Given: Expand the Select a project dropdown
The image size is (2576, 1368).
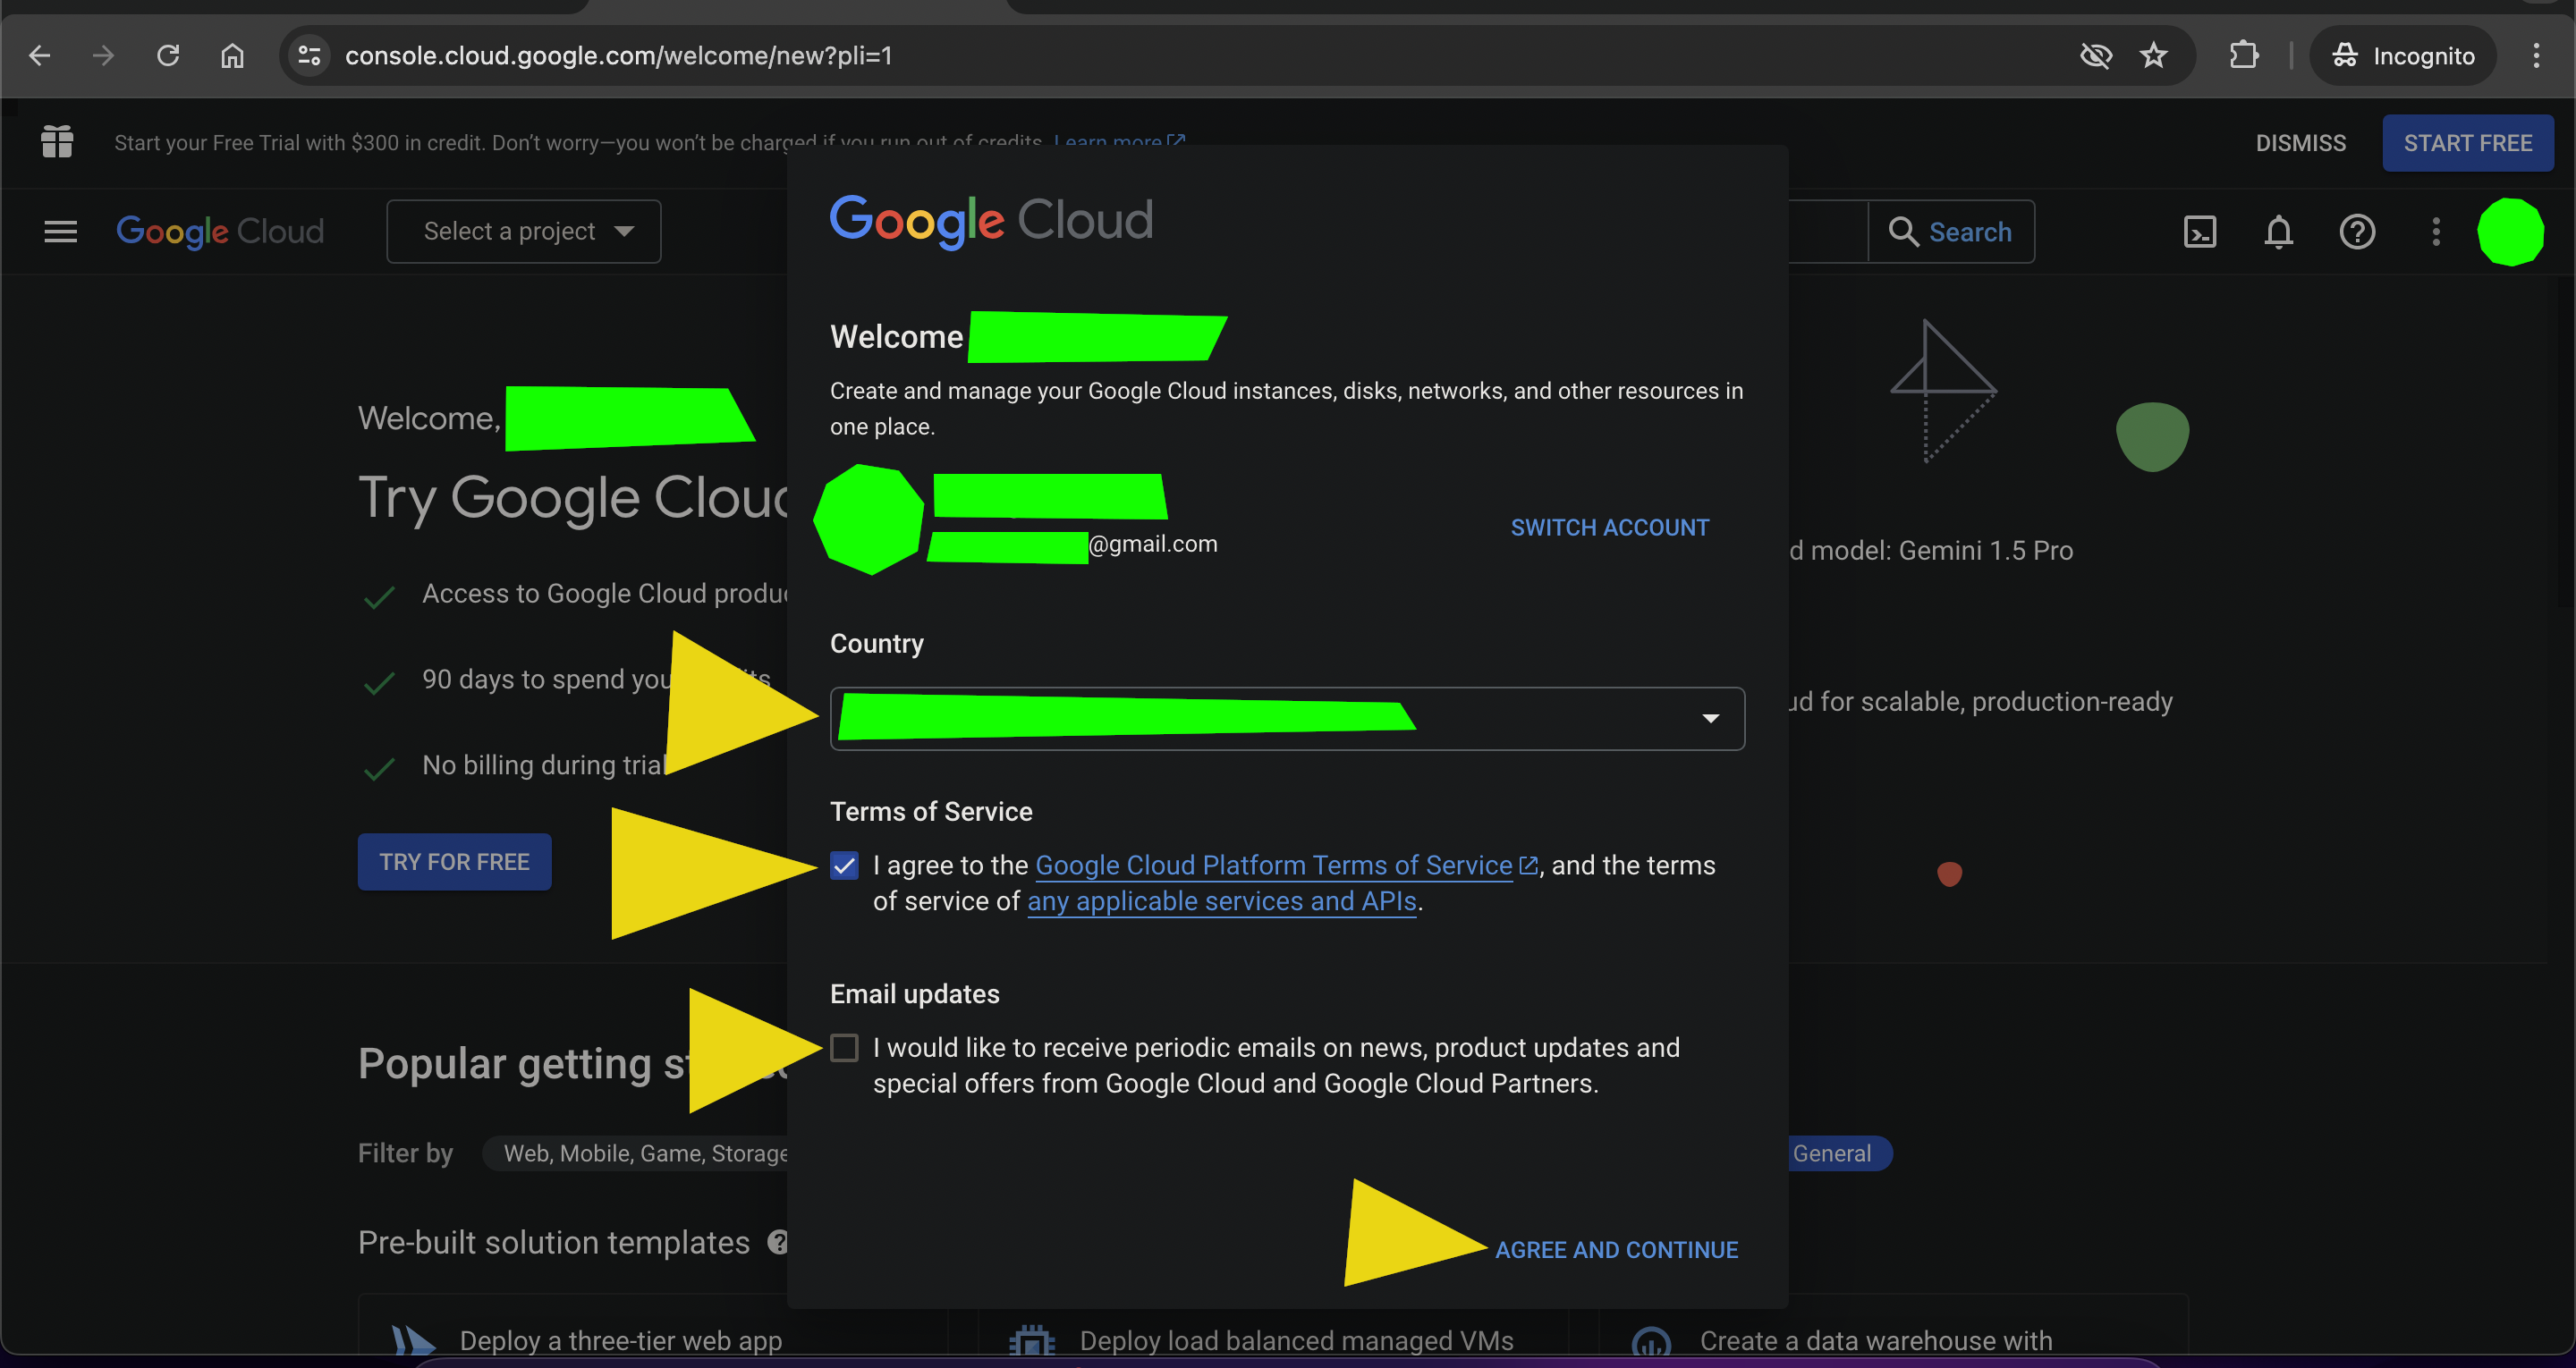Looking at the screenshot, I should pyautogui.click(x=524, y=232).
